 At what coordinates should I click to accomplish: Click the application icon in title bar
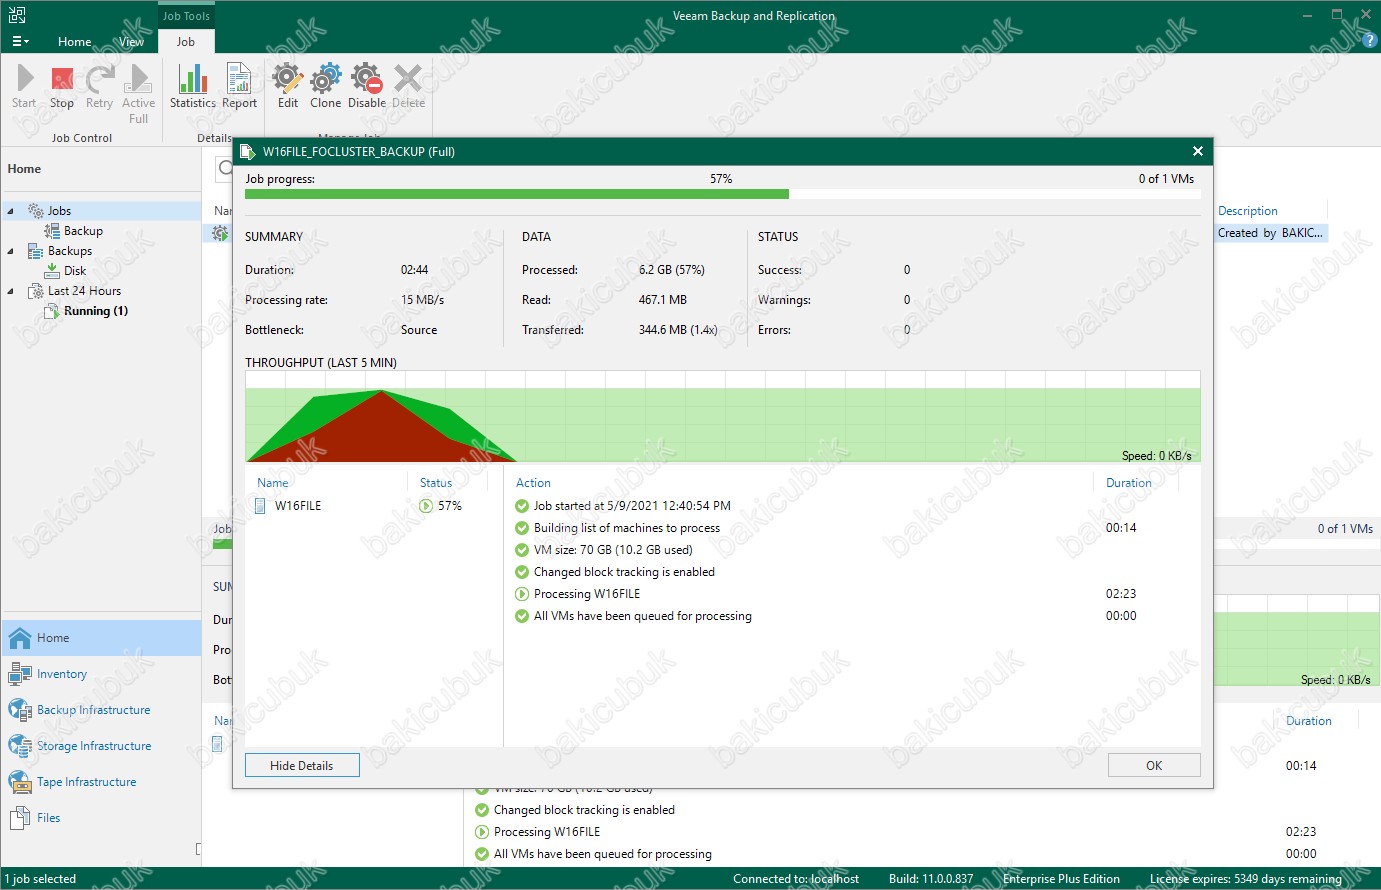tap(17, 15)
